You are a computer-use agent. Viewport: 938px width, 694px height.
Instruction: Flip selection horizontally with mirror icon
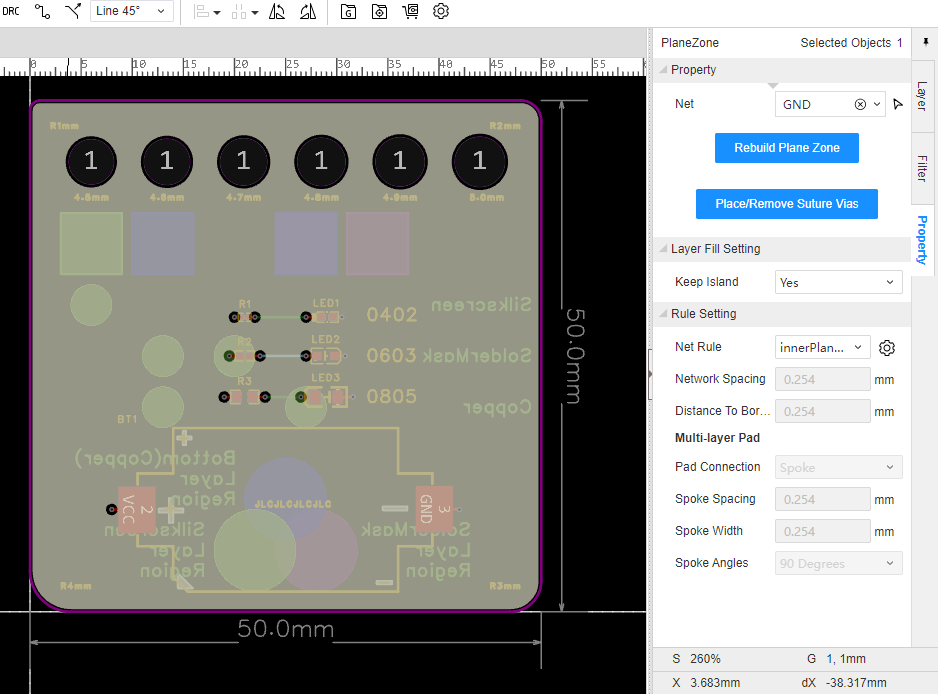(x=278, y=12)
